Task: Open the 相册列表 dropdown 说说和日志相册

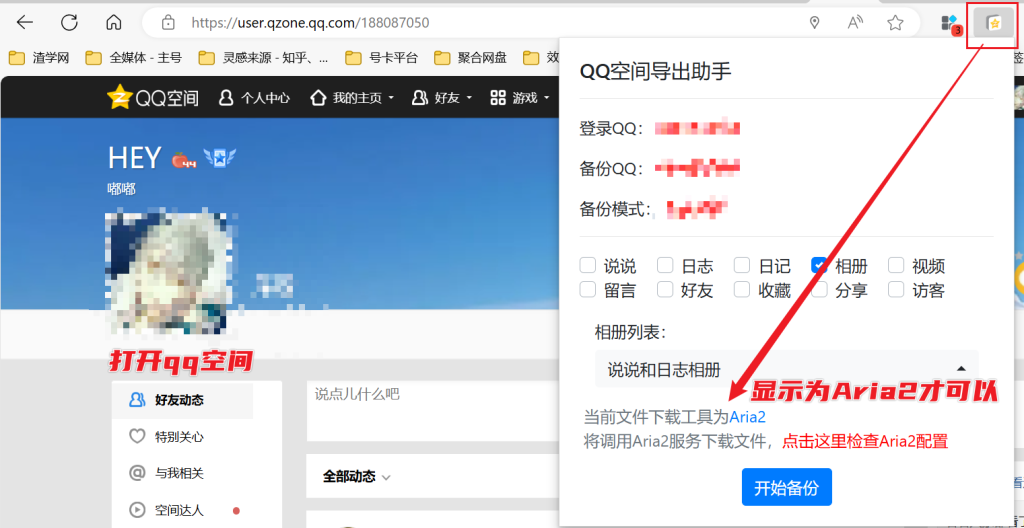Action: tap(786, 369)
